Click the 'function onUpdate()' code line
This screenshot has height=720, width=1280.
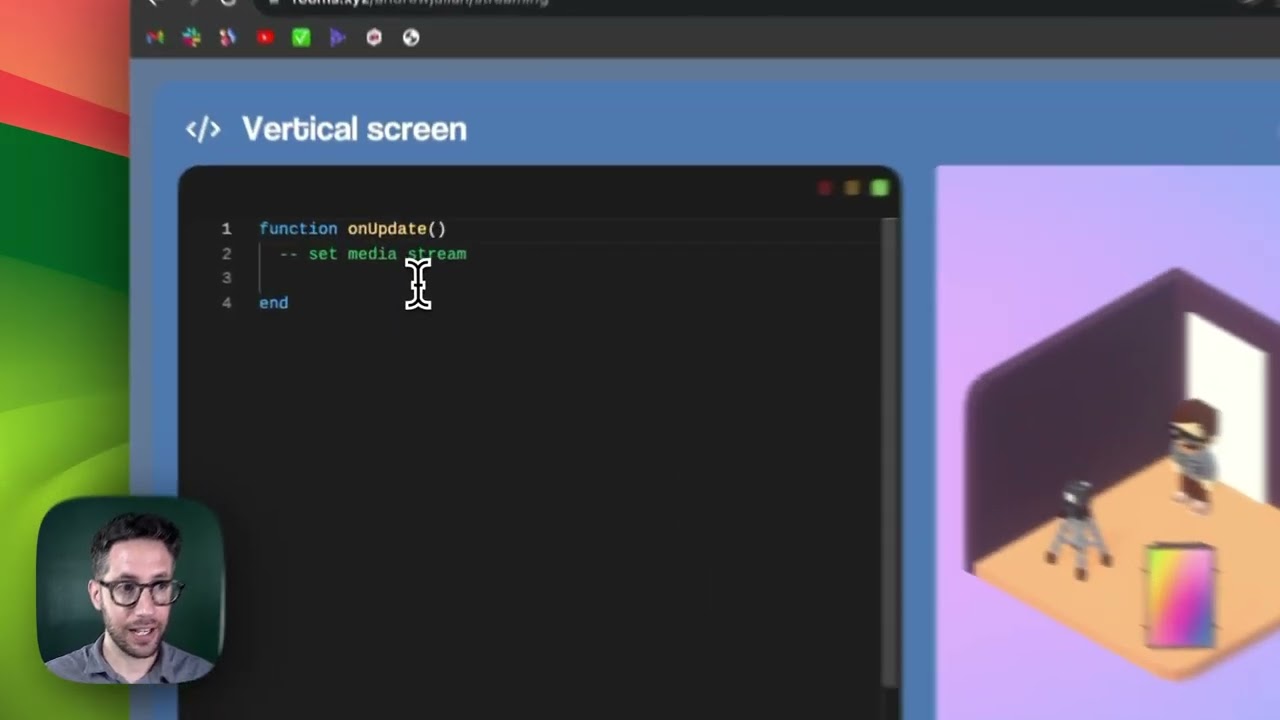click(352, 229)
